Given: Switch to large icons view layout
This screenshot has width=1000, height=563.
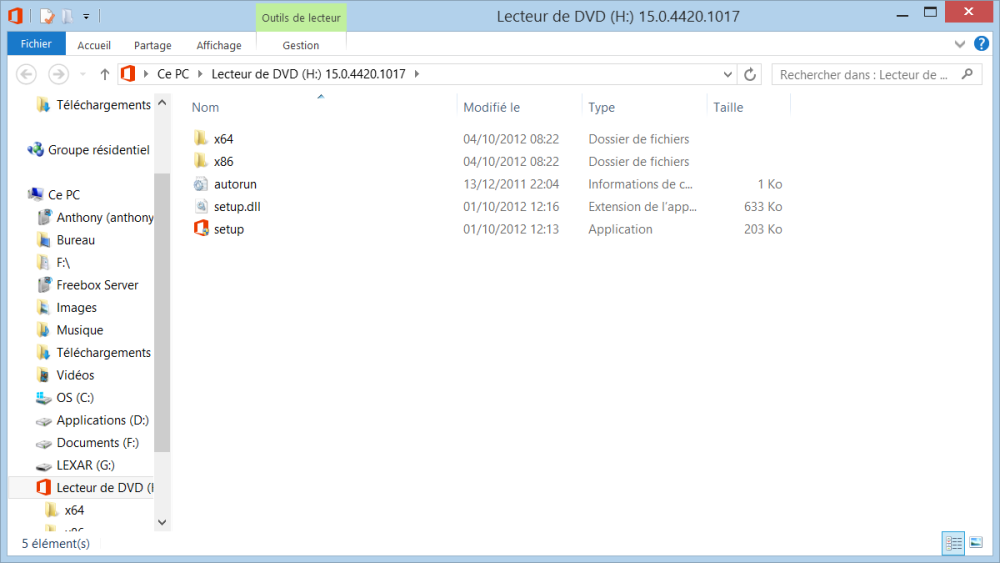Looking at the screenshot, I should tap(976, 542).
